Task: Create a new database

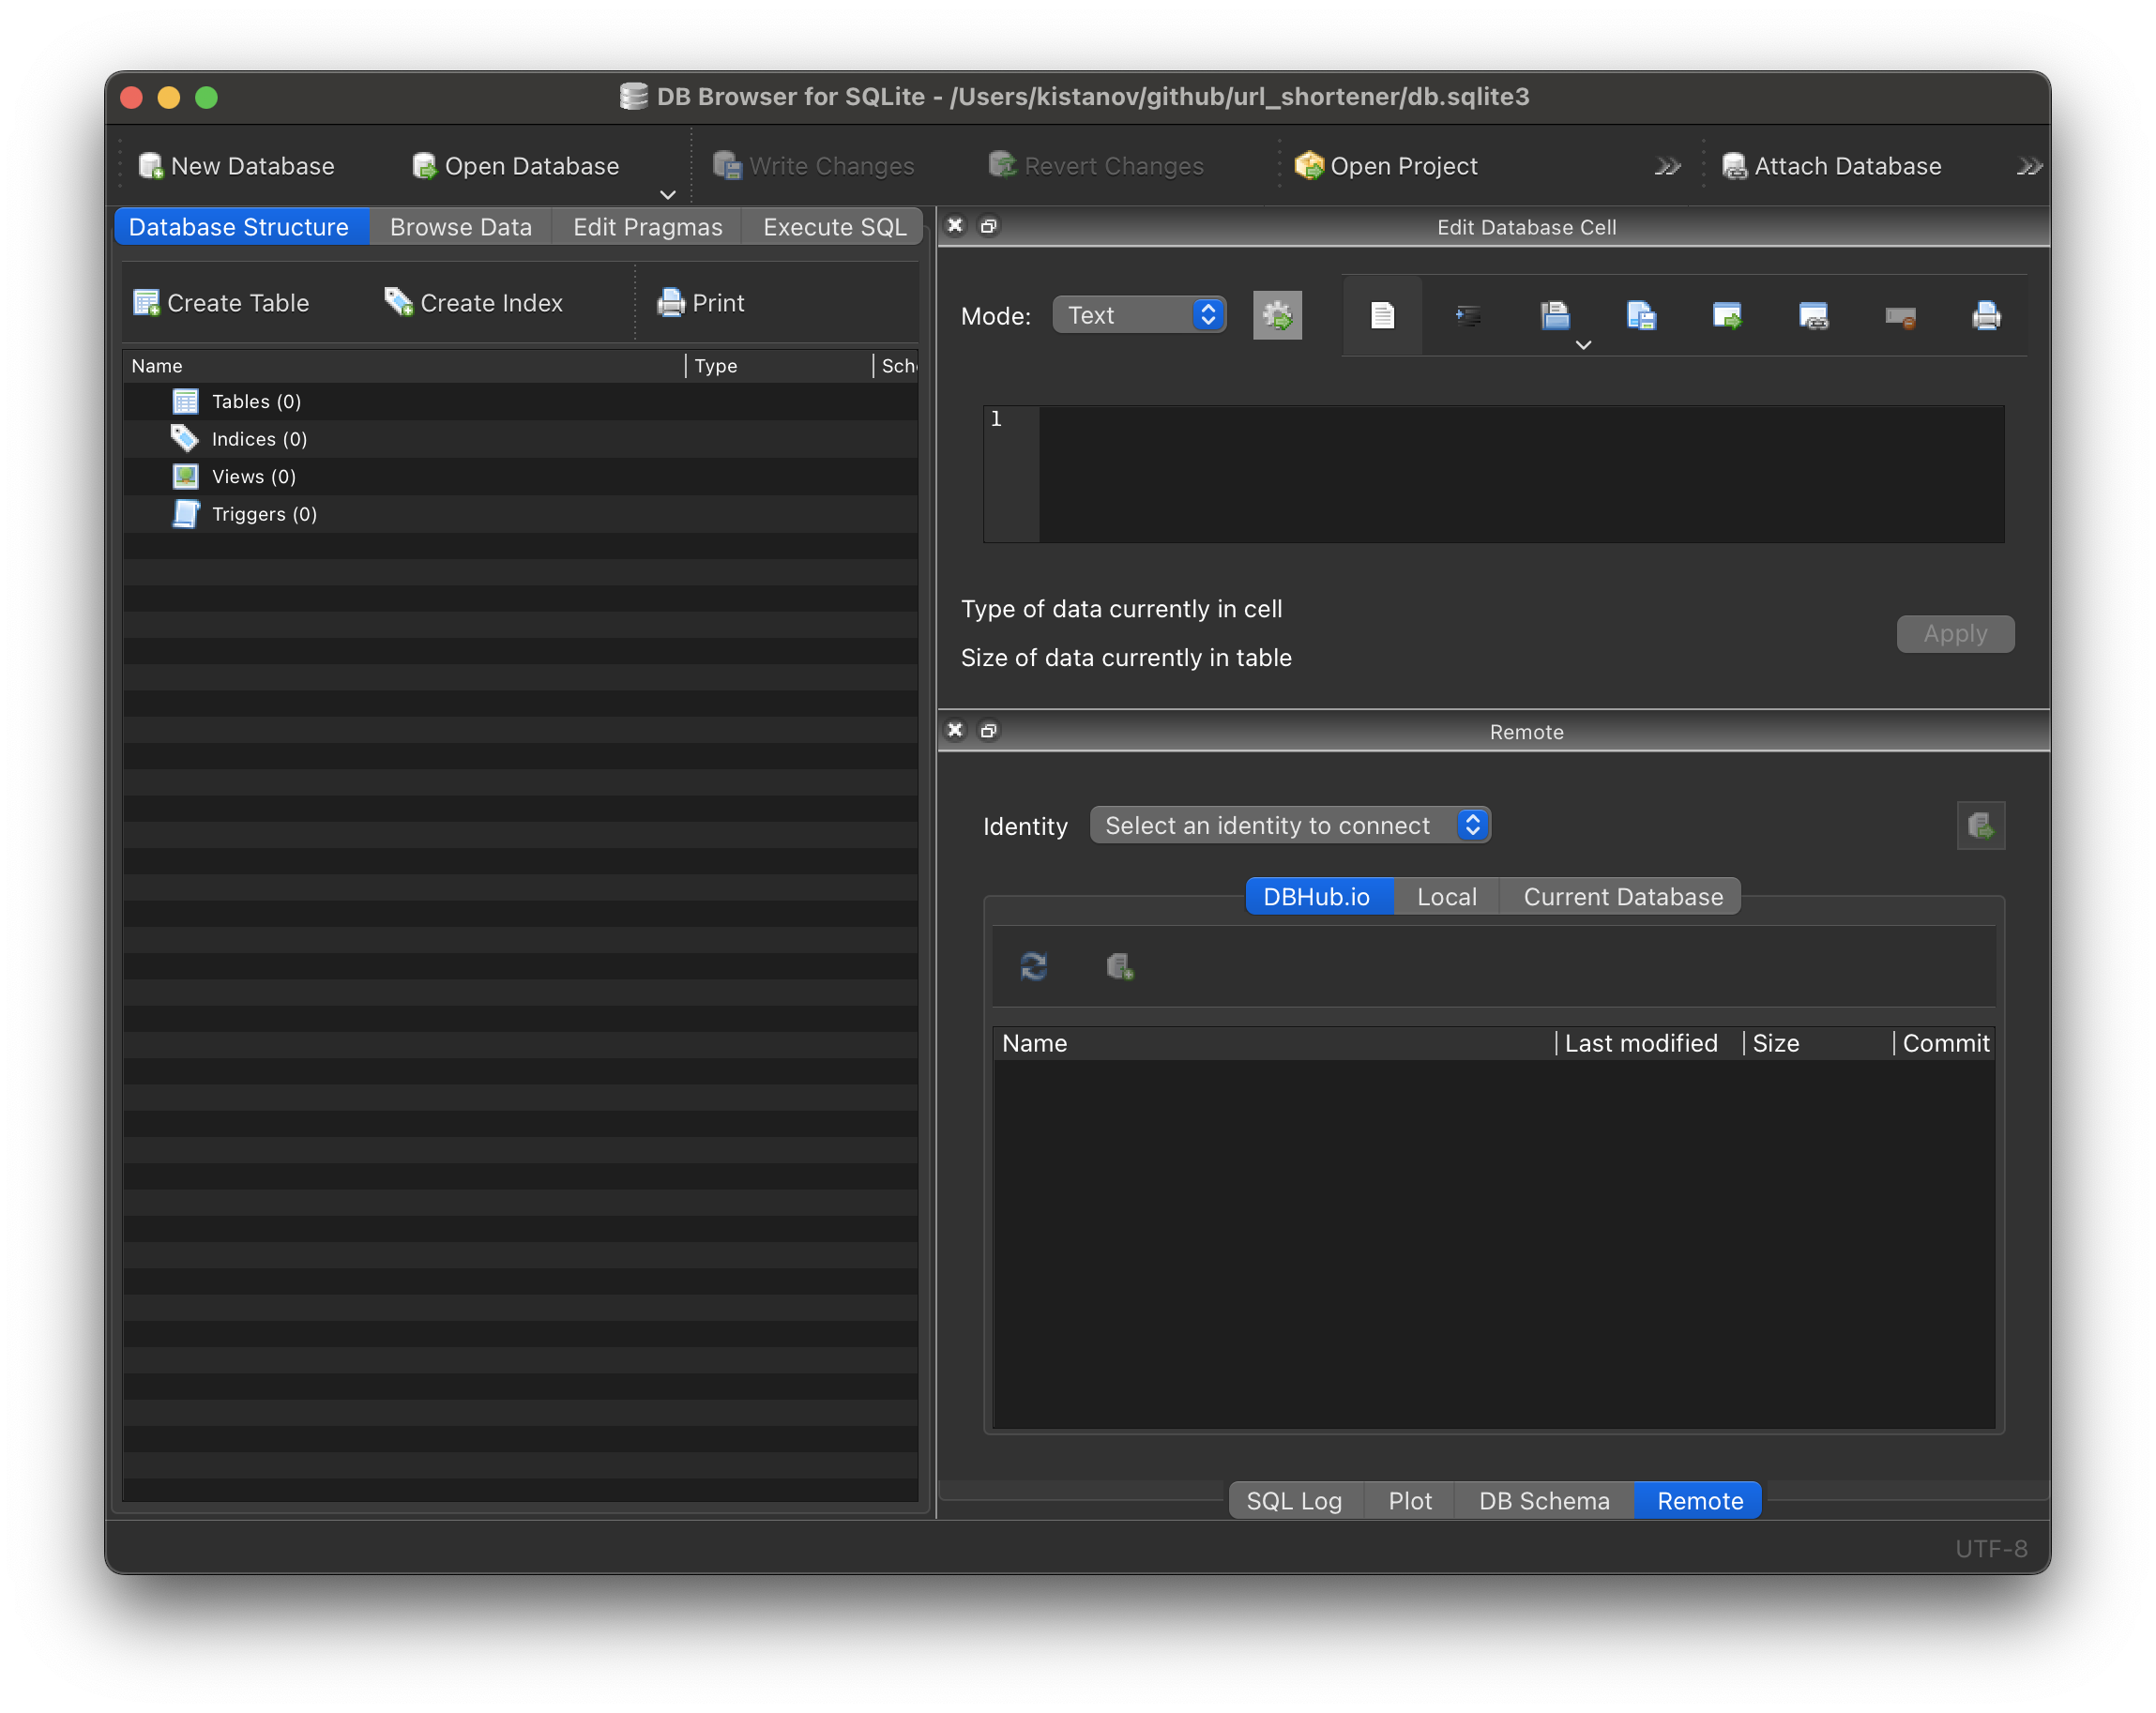Action: click(x=237, y=165)
